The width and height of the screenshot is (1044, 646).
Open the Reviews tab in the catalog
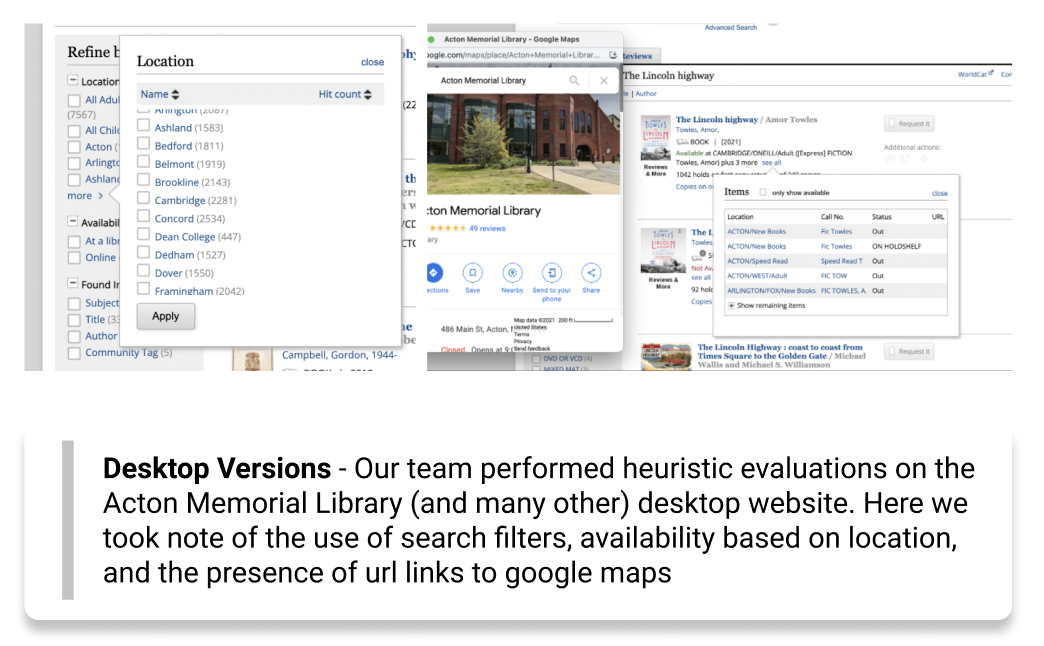click(639, 57)
